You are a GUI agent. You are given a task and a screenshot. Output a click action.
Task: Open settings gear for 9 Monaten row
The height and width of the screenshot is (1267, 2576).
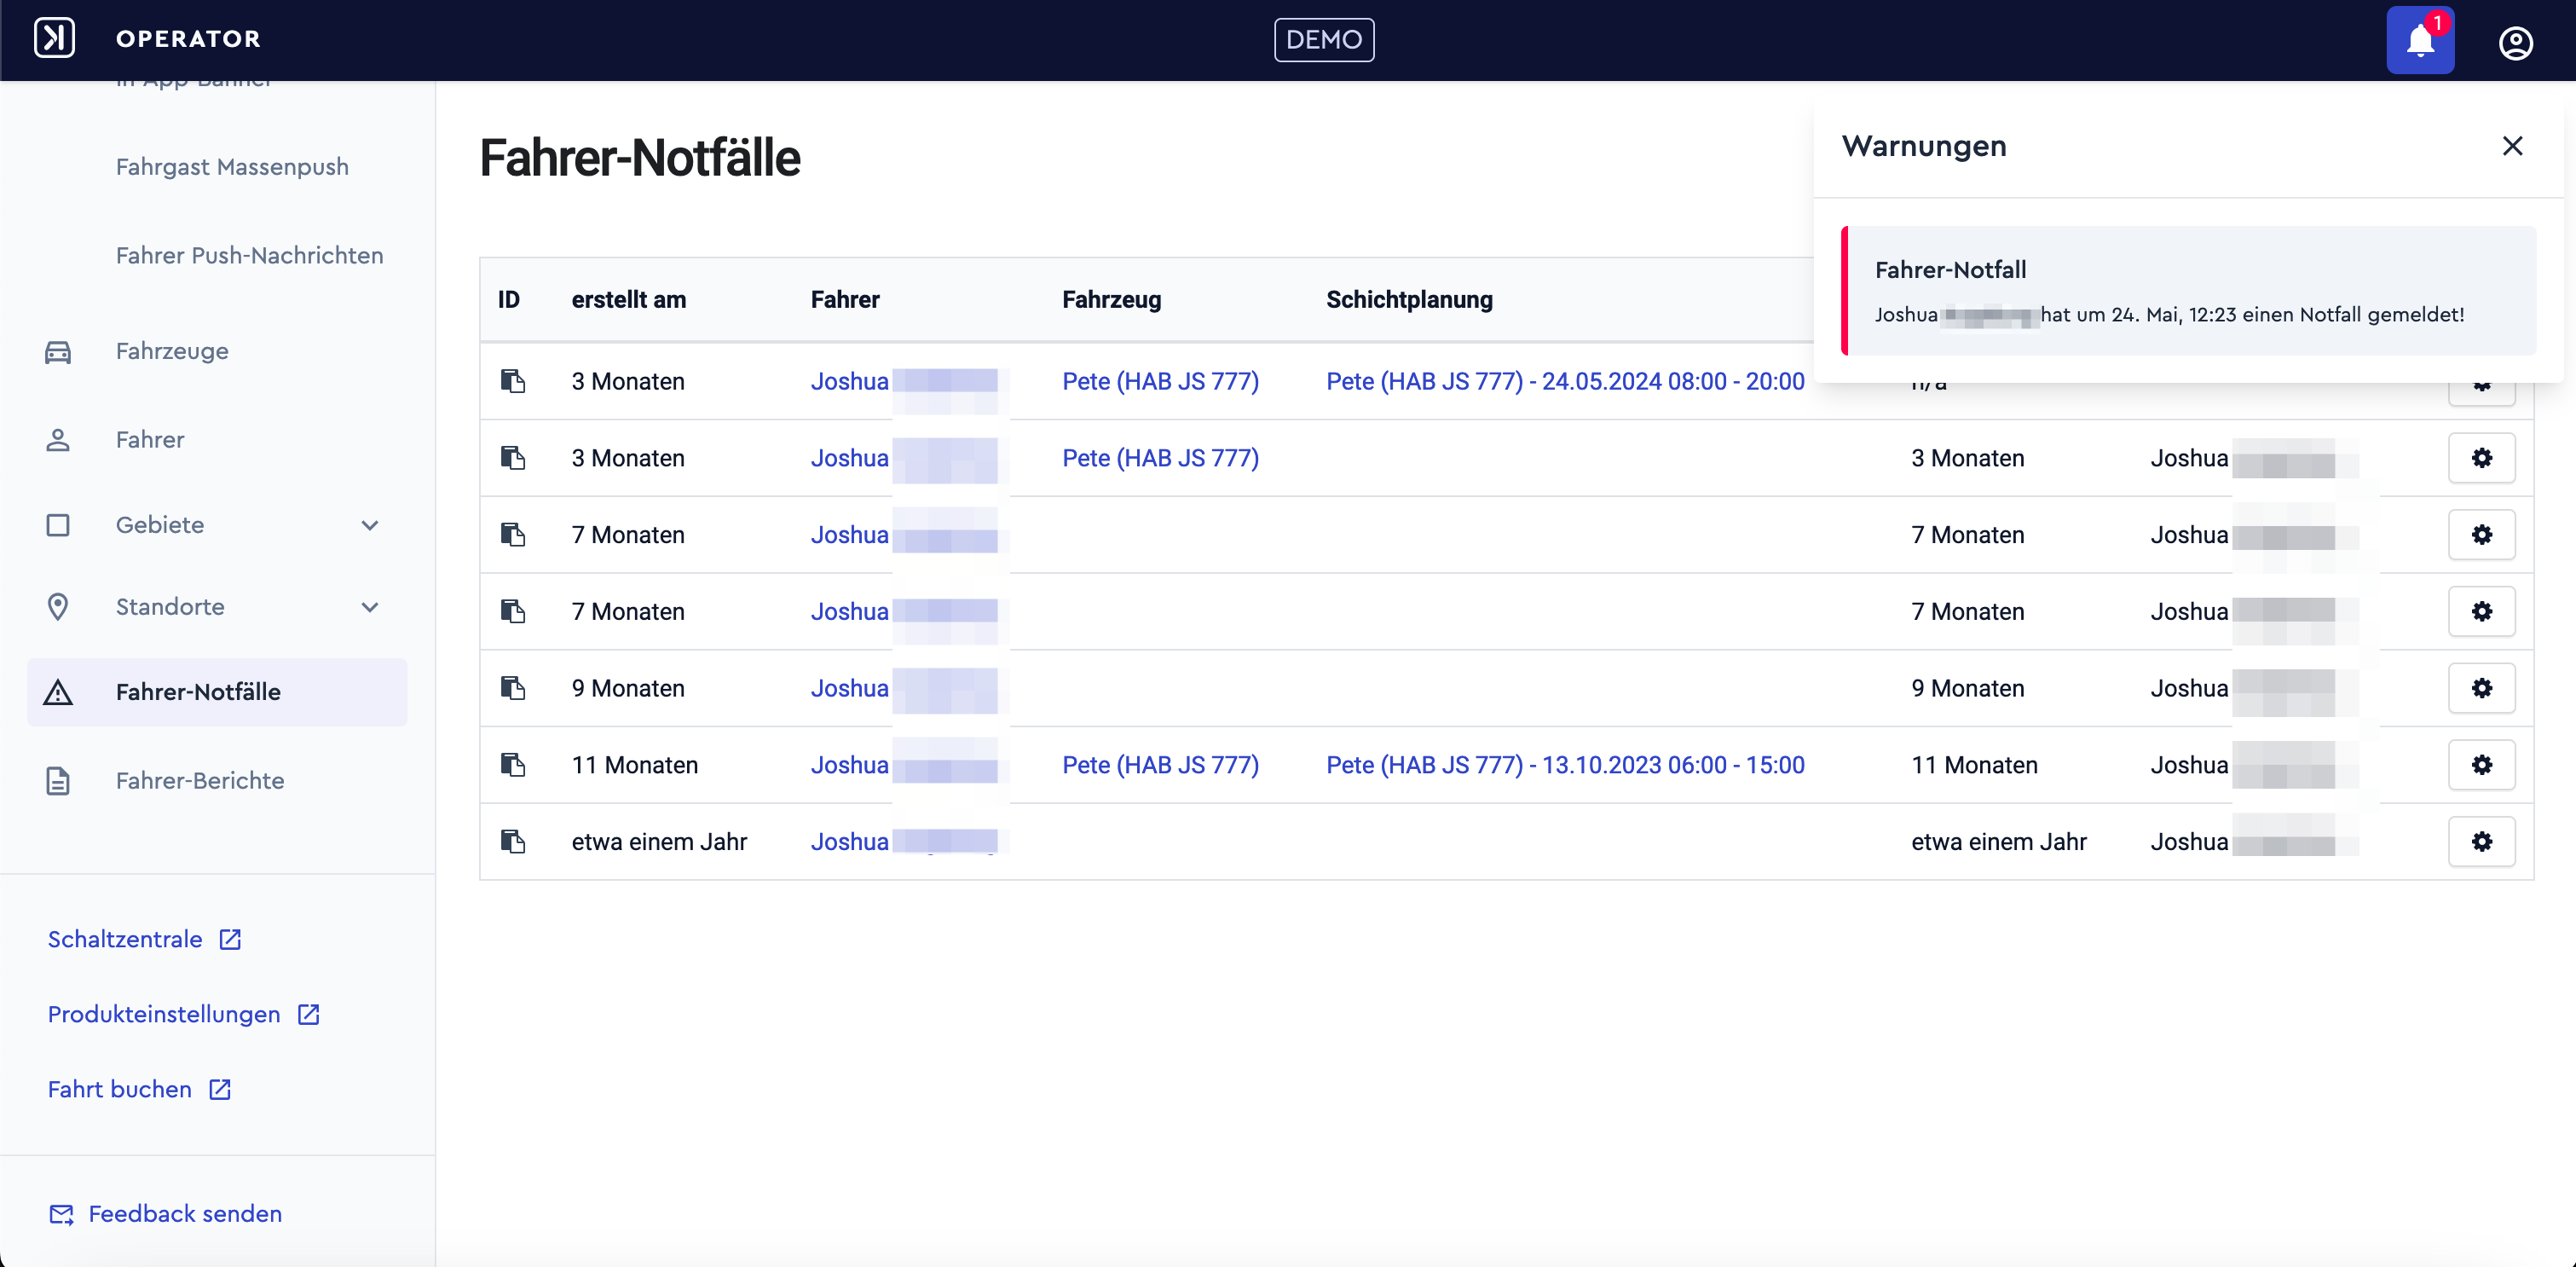[2481, 688]
